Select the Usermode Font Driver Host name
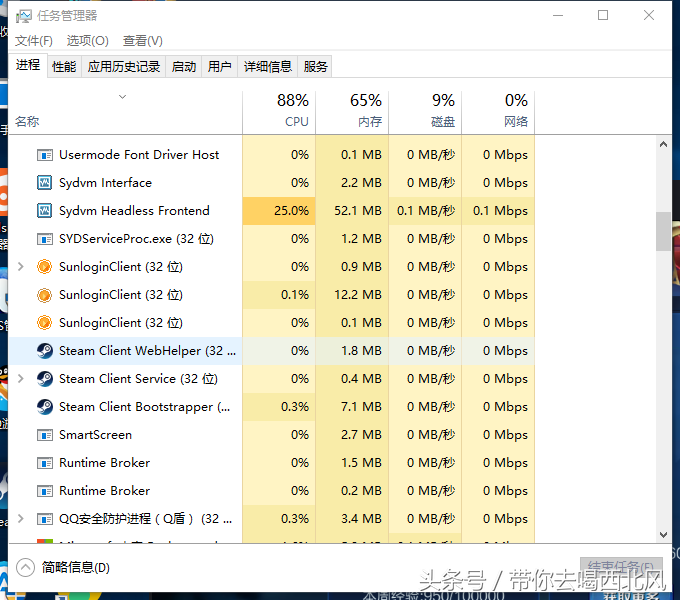Screen dimensions: 680x600 point(139,155)
